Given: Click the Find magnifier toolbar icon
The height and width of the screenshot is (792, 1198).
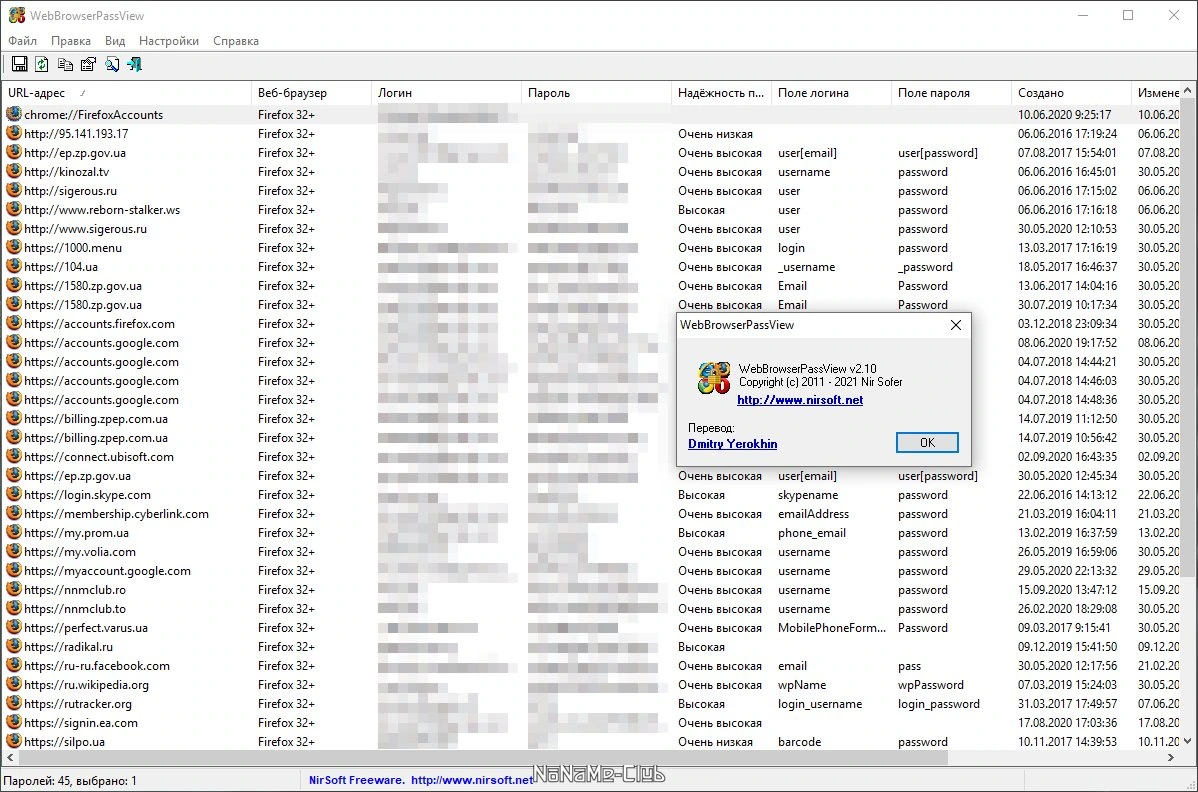Looking at the screenshot, I should (x=112, y=64).
